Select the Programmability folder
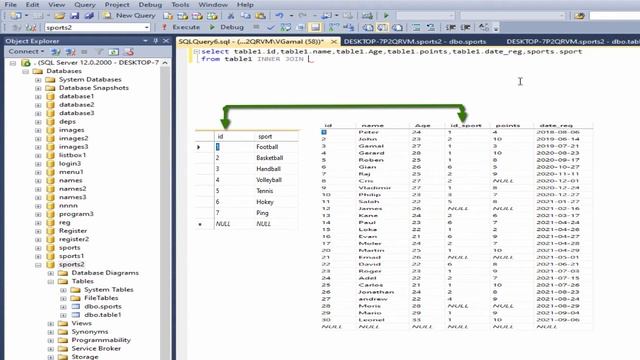Screen dimensions: 640x360 click(101, 340)
